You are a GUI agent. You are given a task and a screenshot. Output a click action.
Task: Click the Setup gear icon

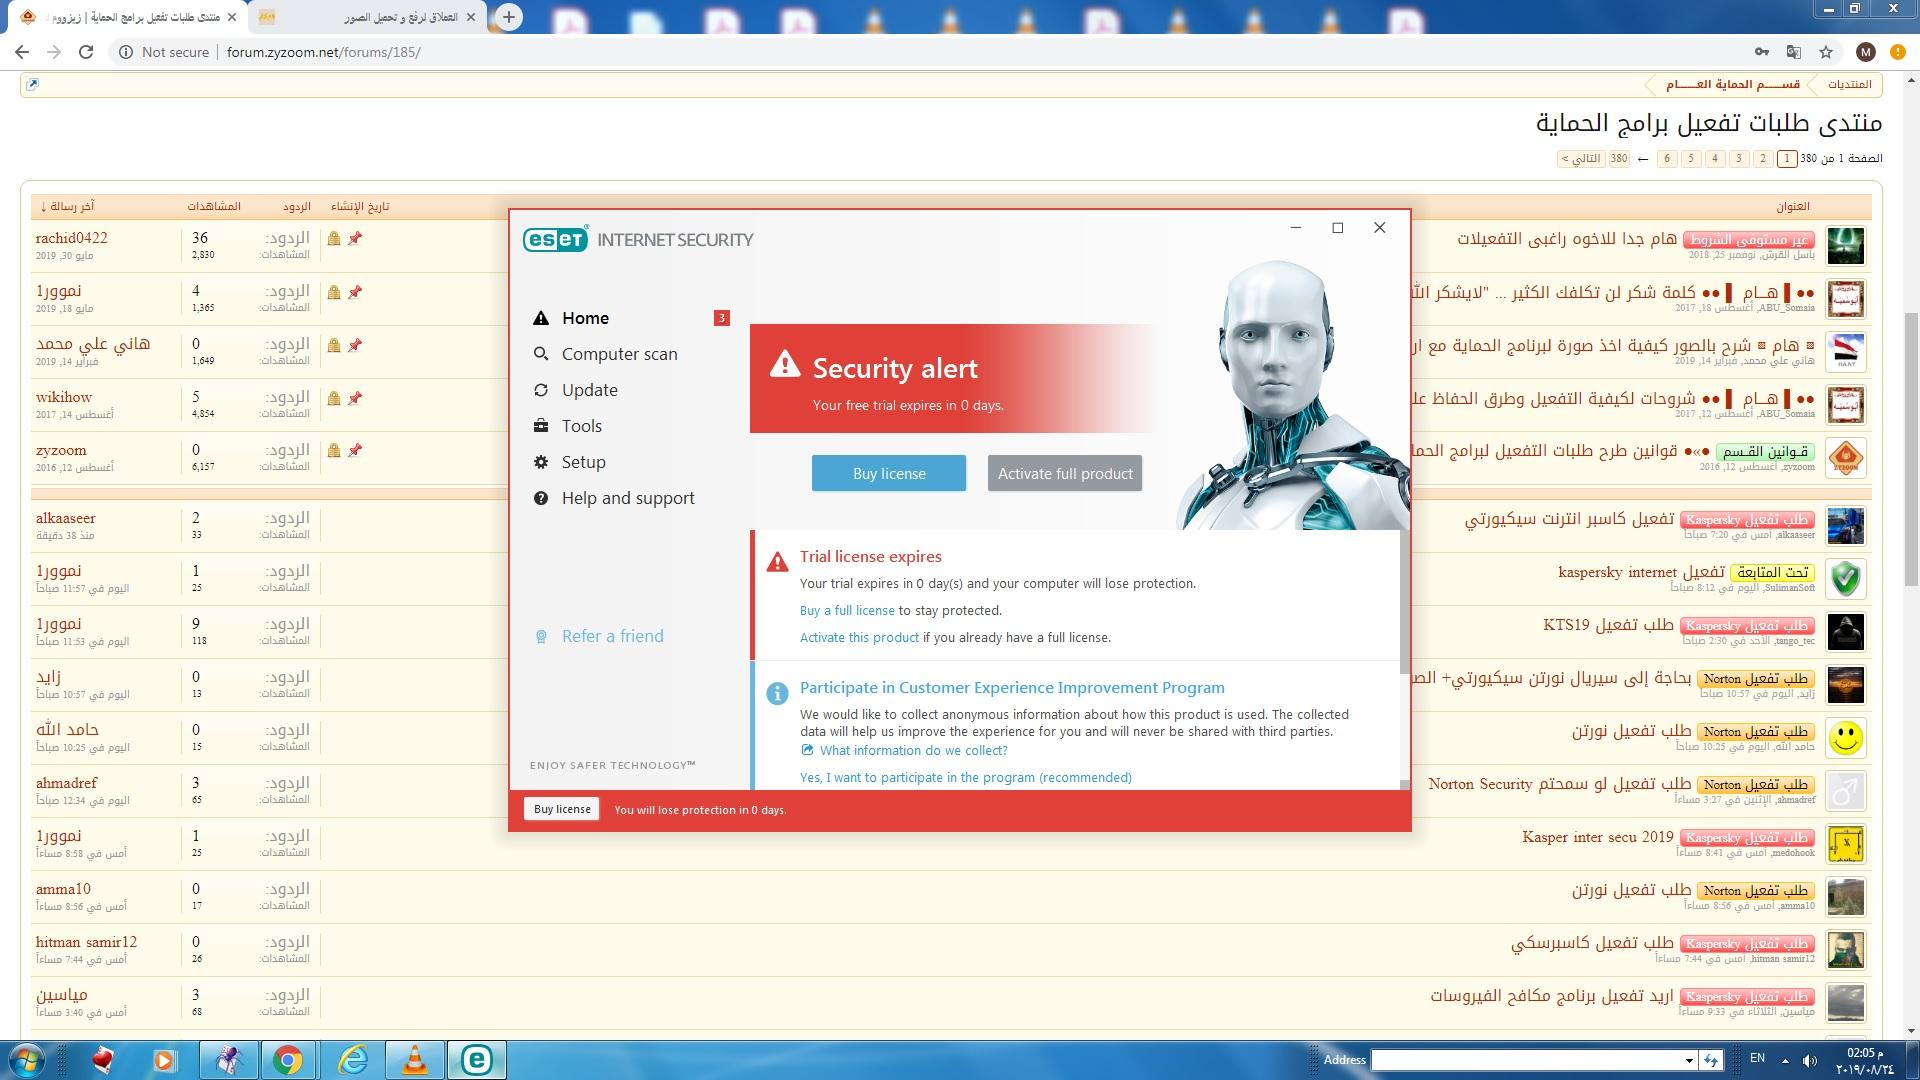541,462
